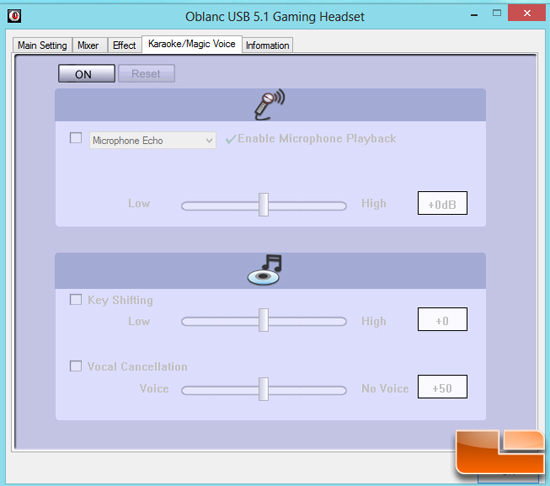Click the microphone karaoke icon
The height and width of the screenshot is (486, 550).
coord(269,104)
